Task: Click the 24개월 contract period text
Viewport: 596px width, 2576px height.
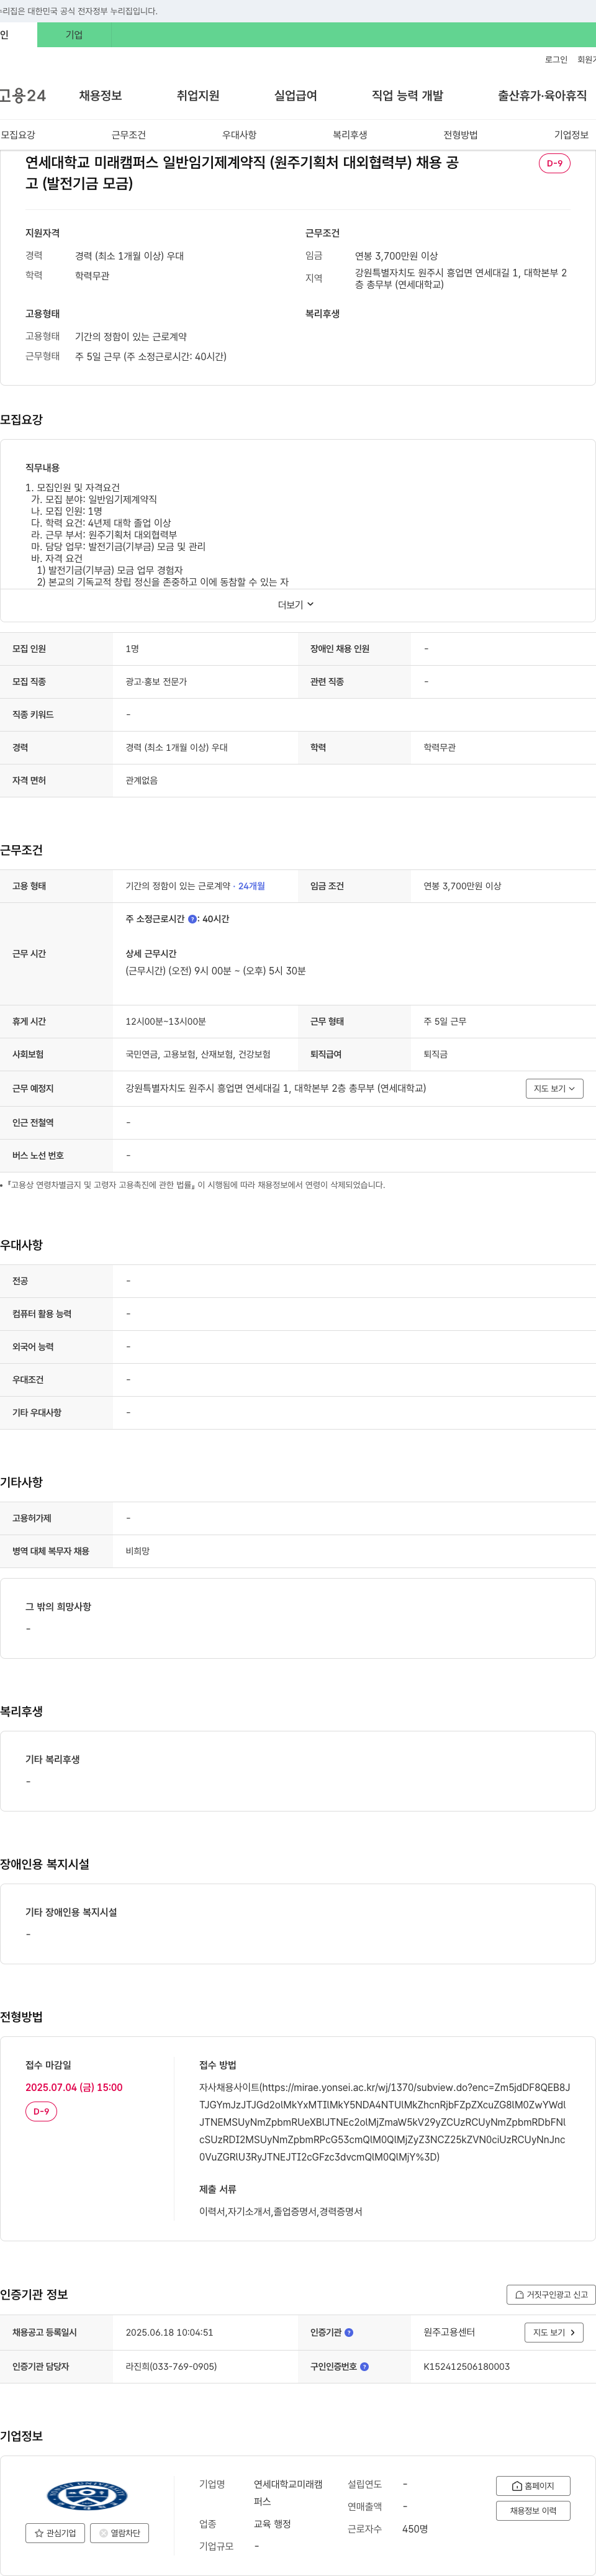Action: (x=252, y=886)
